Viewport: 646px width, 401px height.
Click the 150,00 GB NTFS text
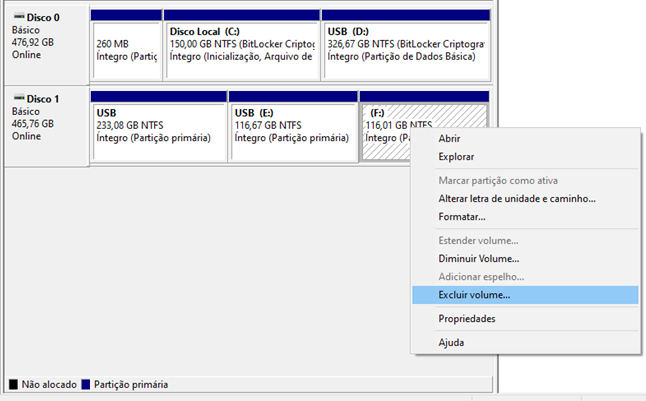click(x=203, y=44)
